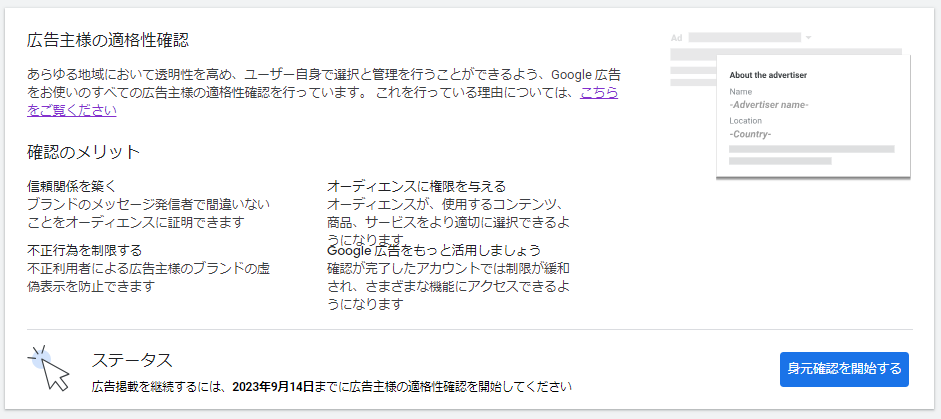This screenshot has height=419, width=941.
Task: Click the 2023年9月14日 deadline date
Action: pos(273,386)
